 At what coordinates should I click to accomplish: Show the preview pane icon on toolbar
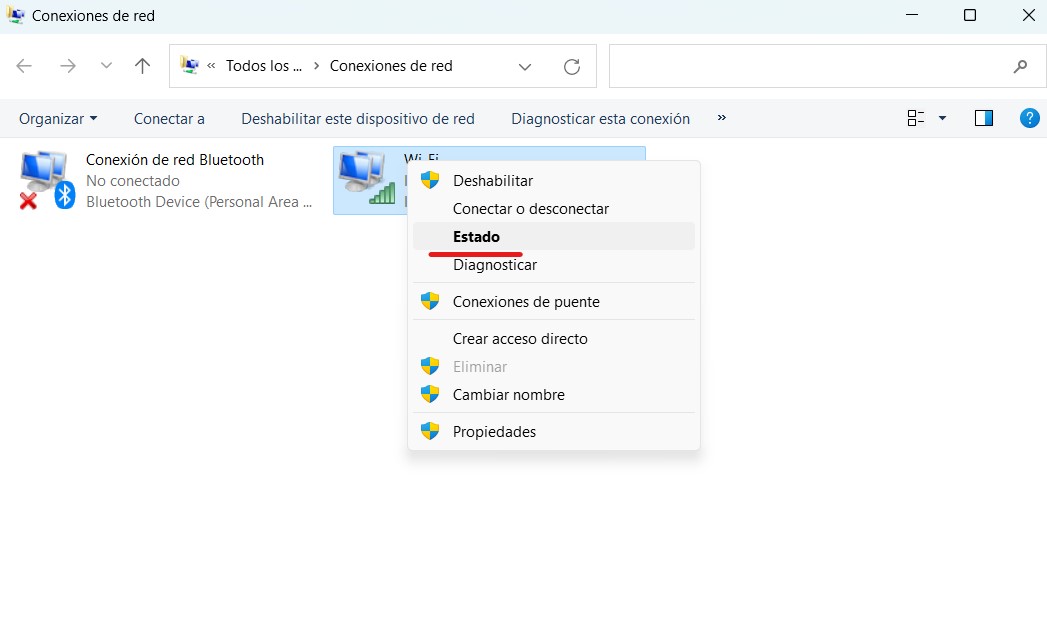click(x=983, y=117)
